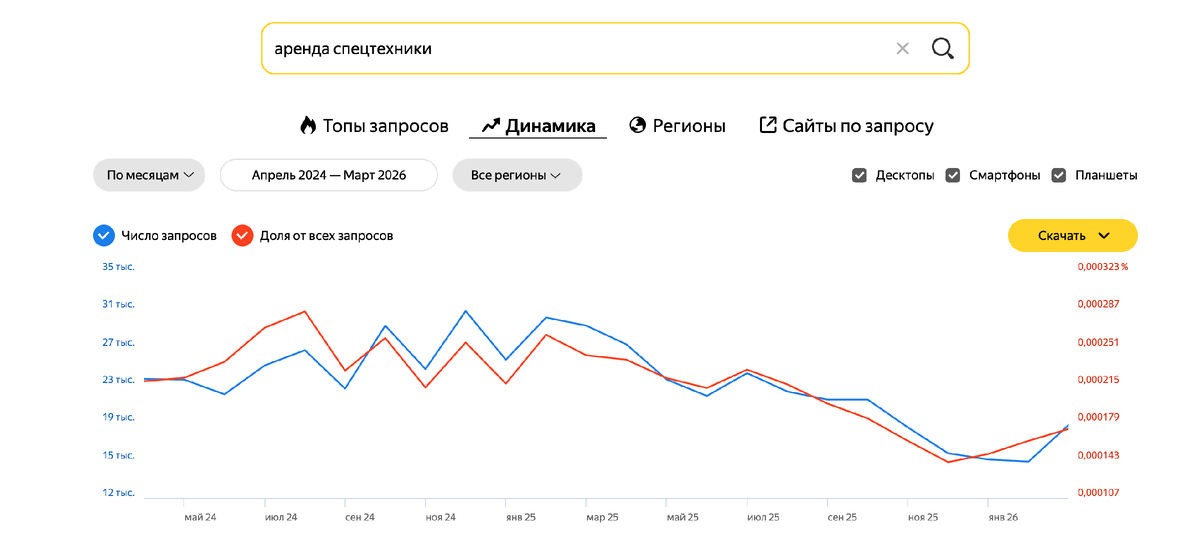Click the 0,000107 axis label
This screenshot has height=543, width=1200.
click(x=1097, y=493)
